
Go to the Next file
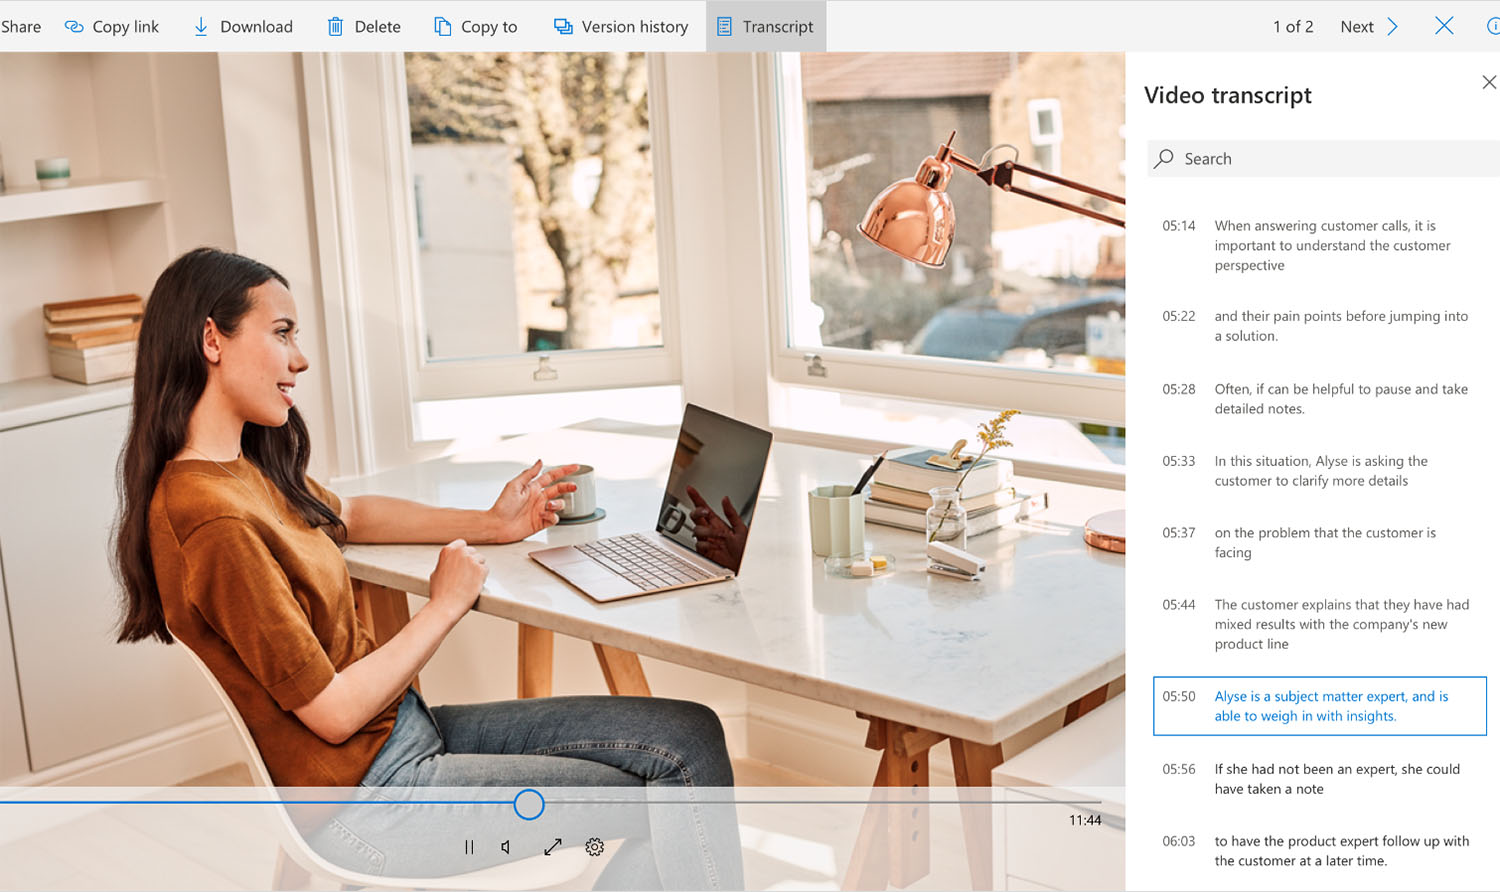coord(1368,27)
